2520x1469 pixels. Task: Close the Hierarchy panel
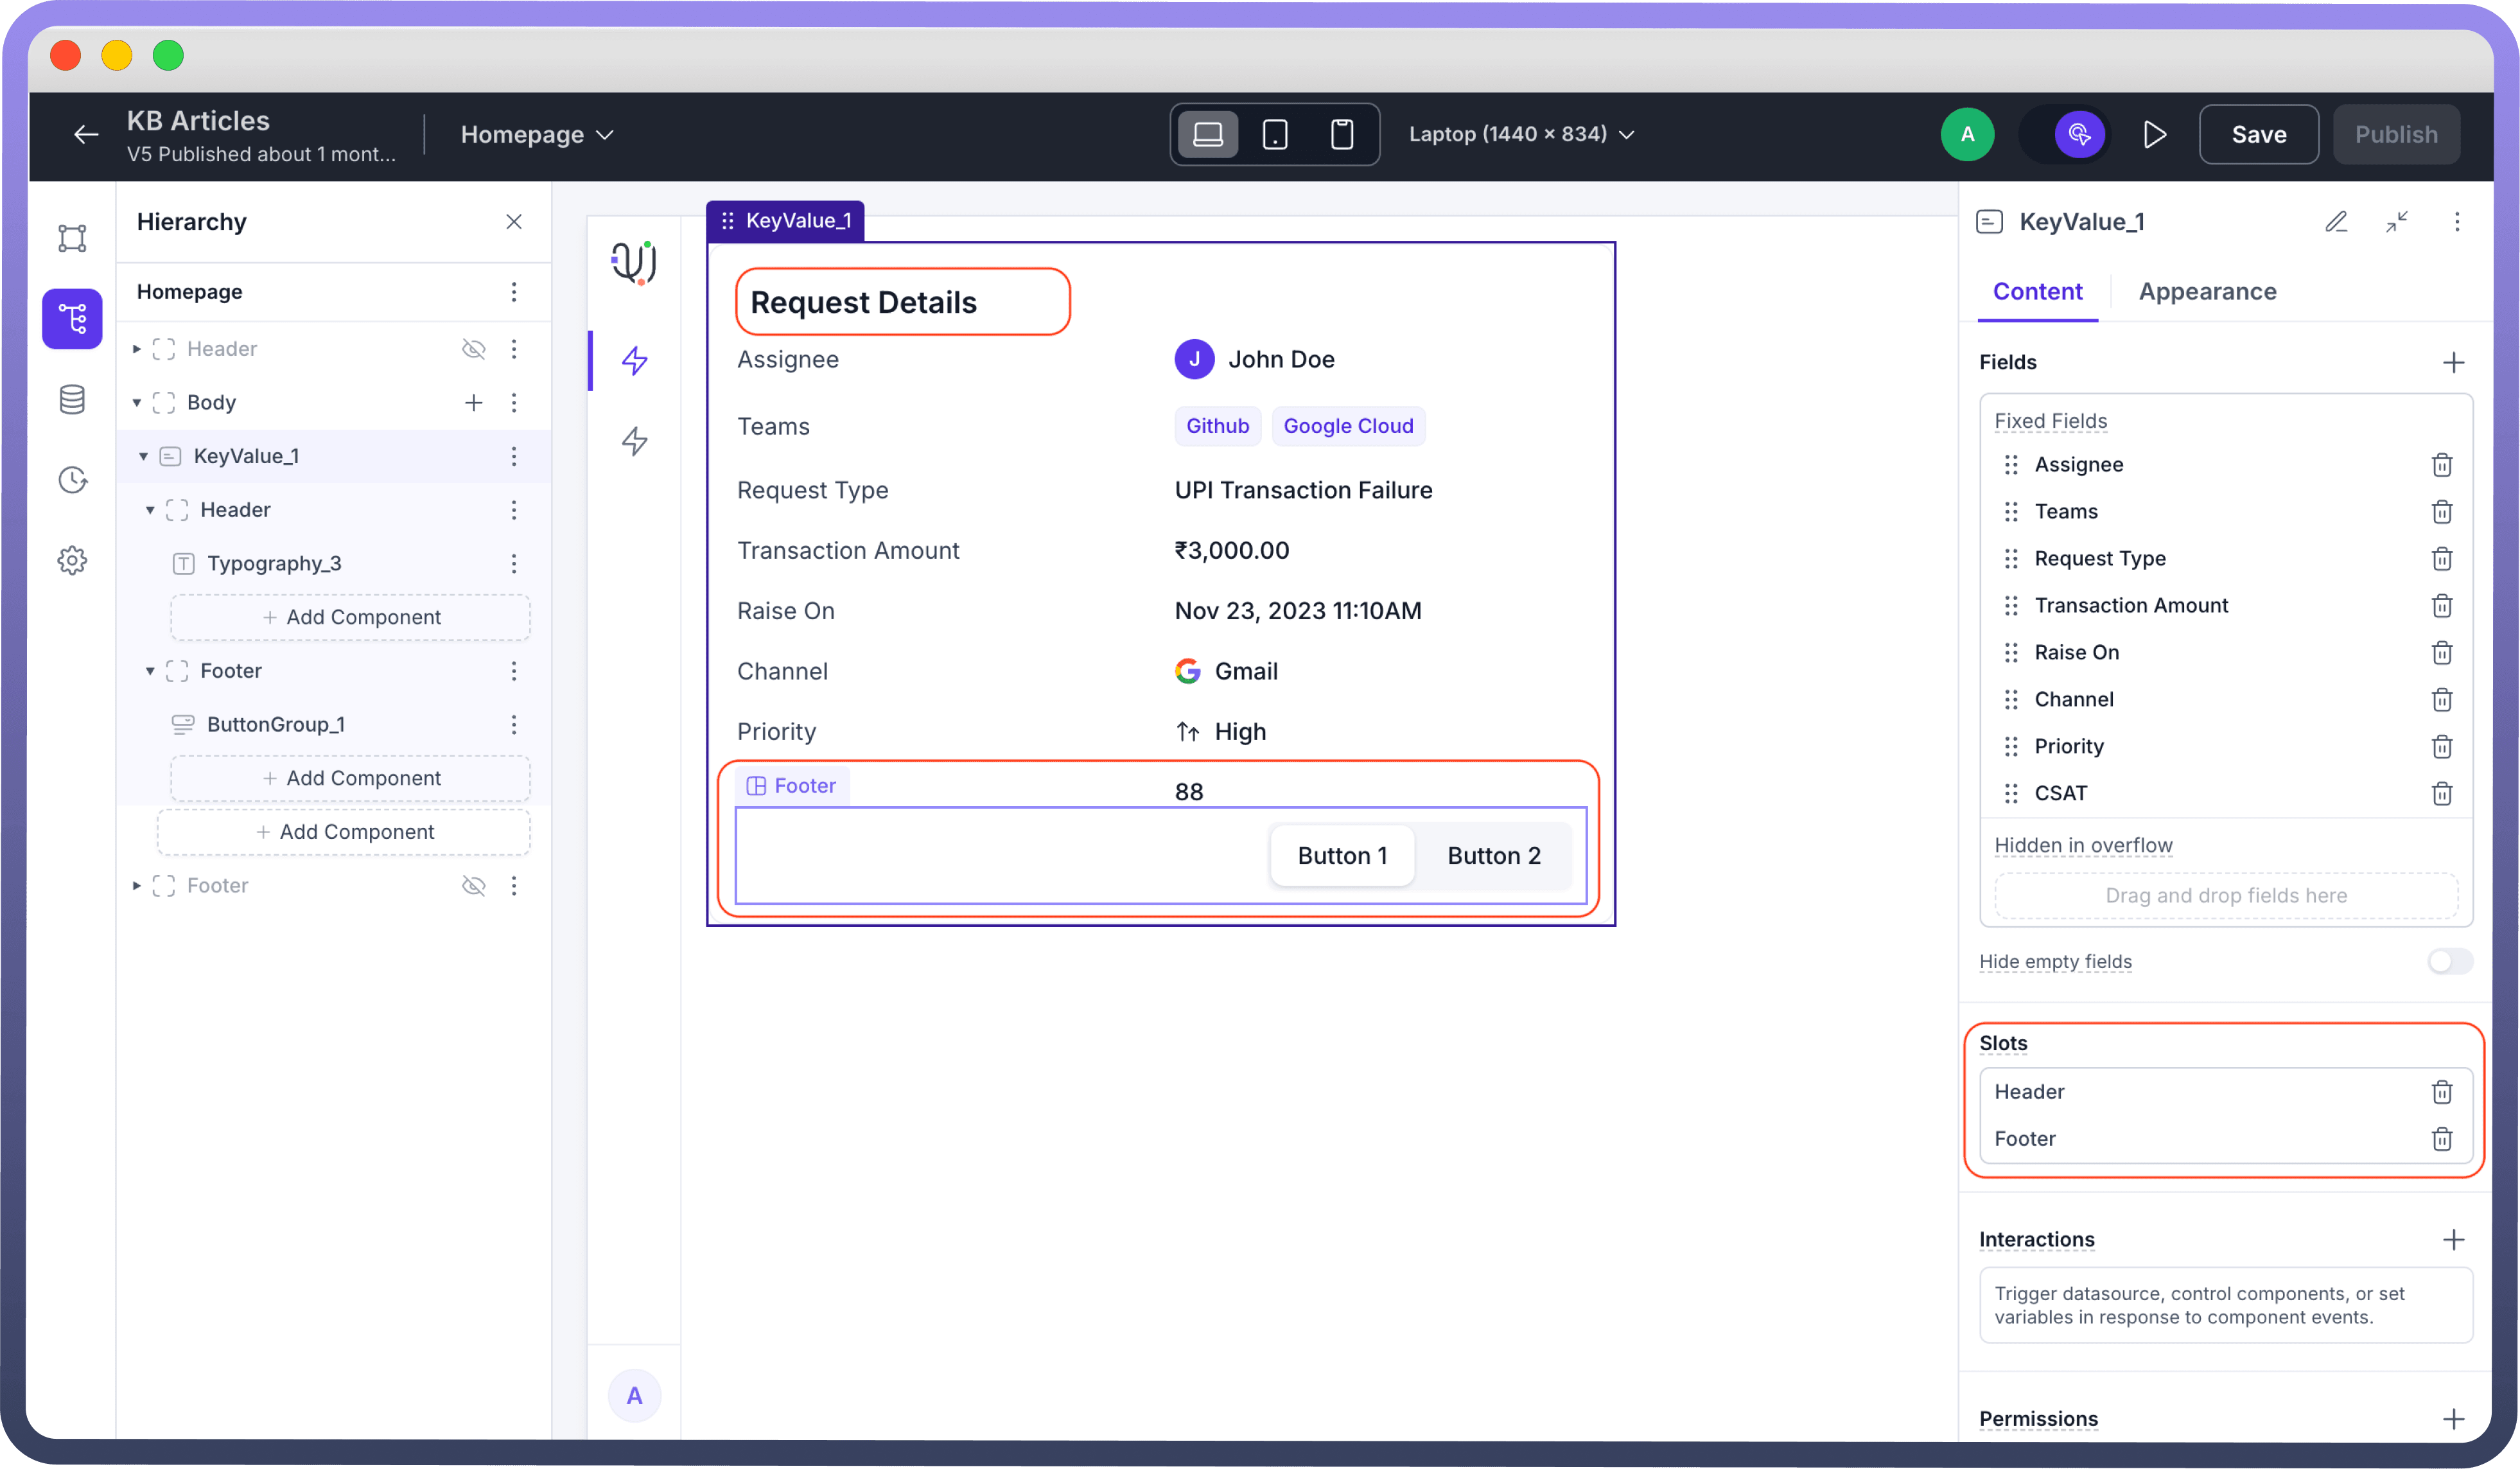pos(514,222)
